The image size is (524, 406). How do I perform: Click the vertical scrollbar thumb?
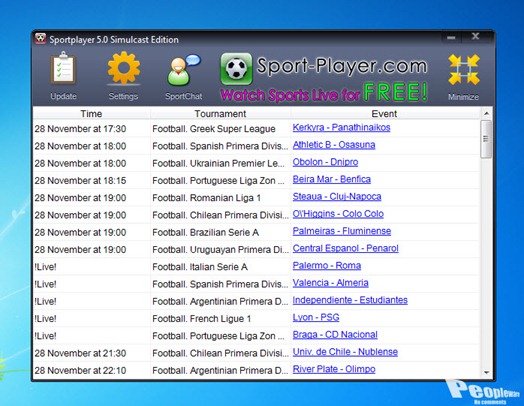(x=486, y=139)
